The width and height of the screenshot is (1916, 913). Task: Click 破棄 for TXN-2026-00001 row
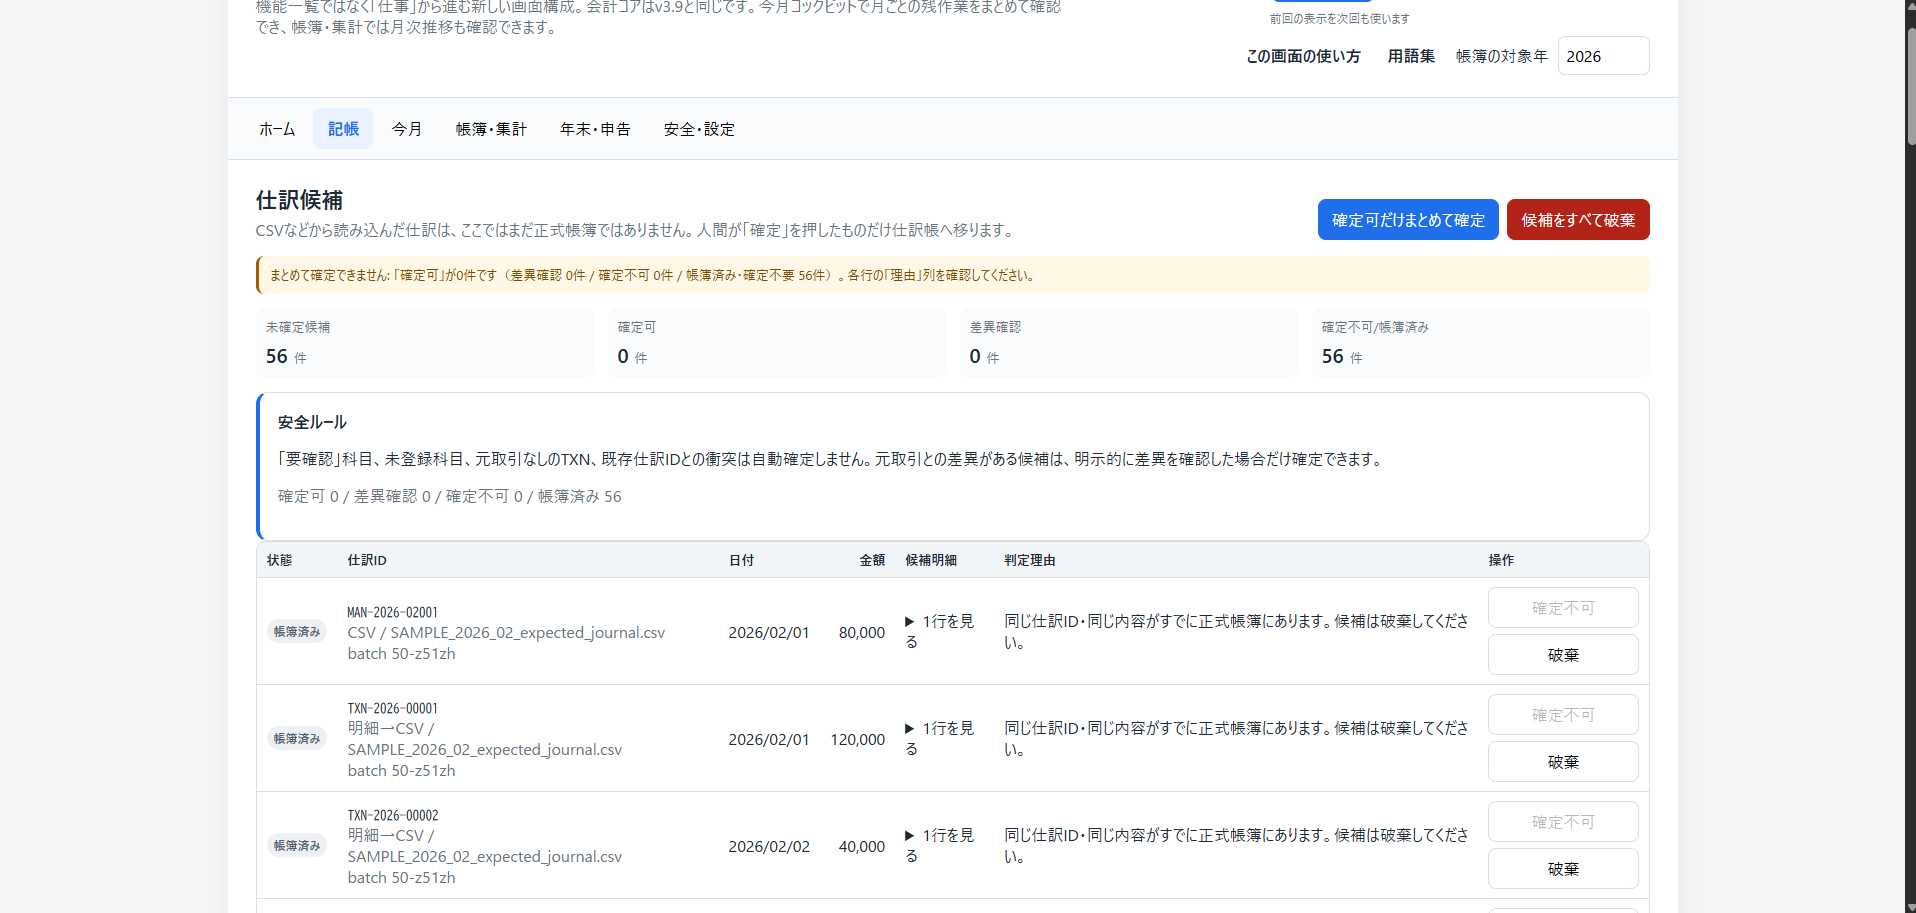pyautogui.click(x=1563, y=762)
